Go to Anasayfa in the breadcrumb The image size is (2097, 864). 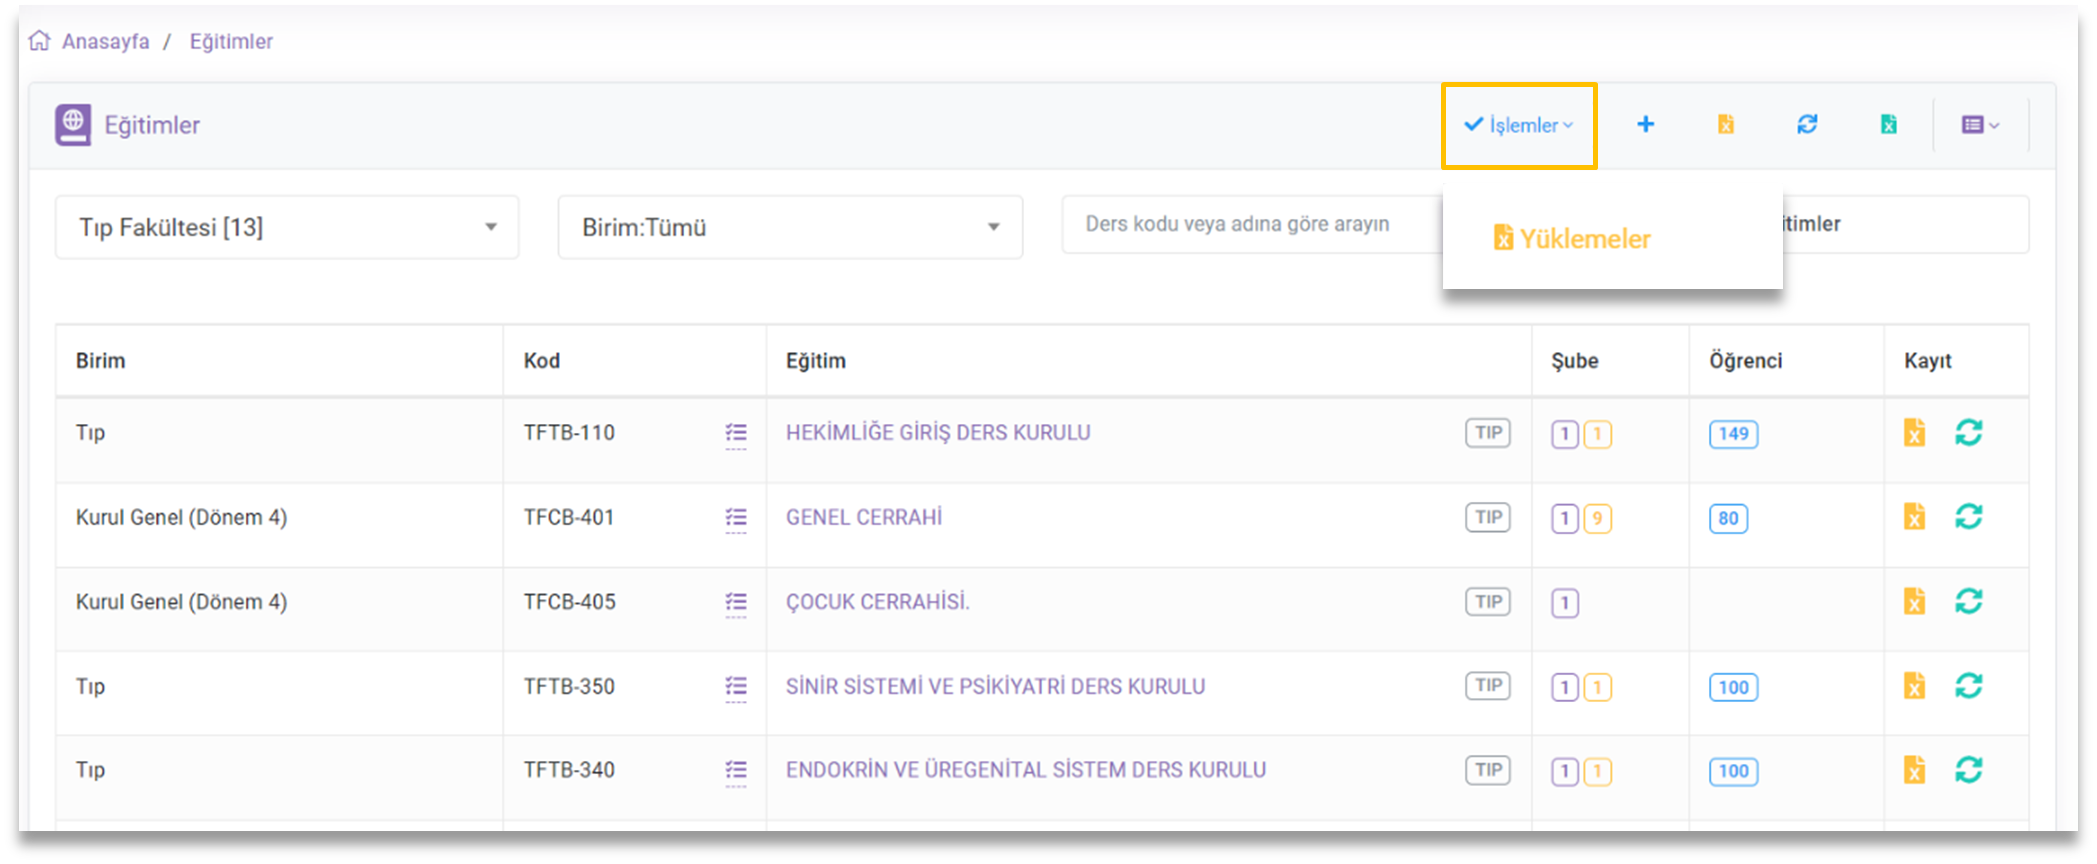point(105,41)
